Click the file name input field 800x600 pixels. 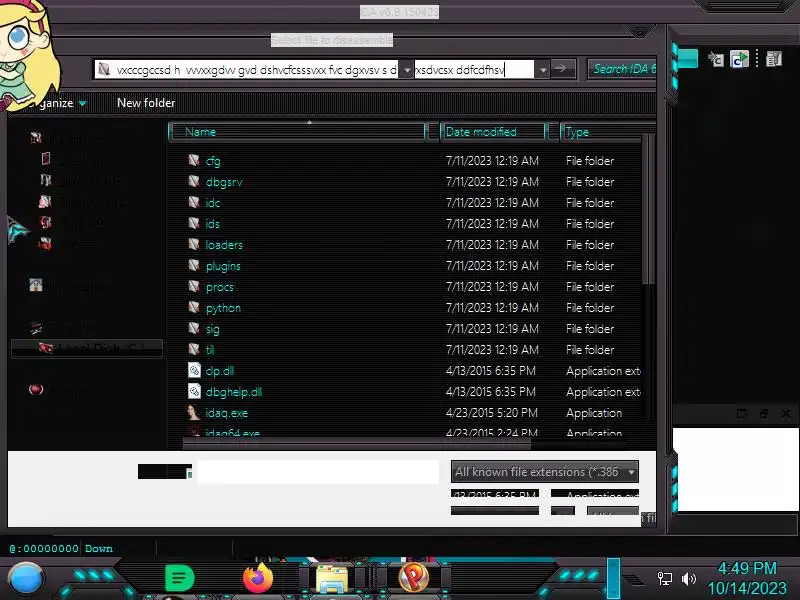click(x=317, y=472)
